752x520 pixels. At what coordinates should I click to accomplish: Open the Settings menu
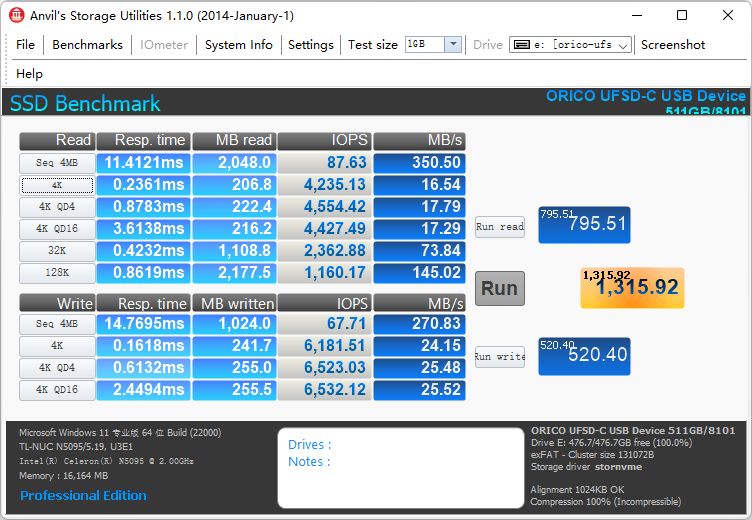click(310, 45)
